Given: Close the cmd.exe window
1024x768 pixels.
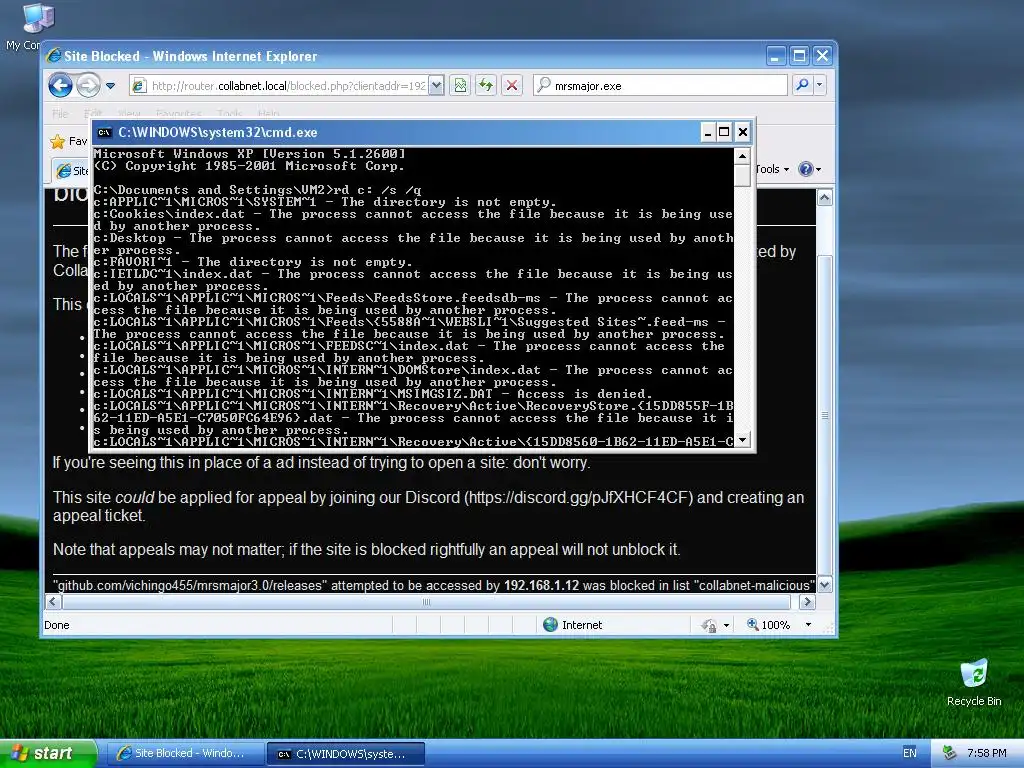Looking at the screenshot, I should click(743, 133).
